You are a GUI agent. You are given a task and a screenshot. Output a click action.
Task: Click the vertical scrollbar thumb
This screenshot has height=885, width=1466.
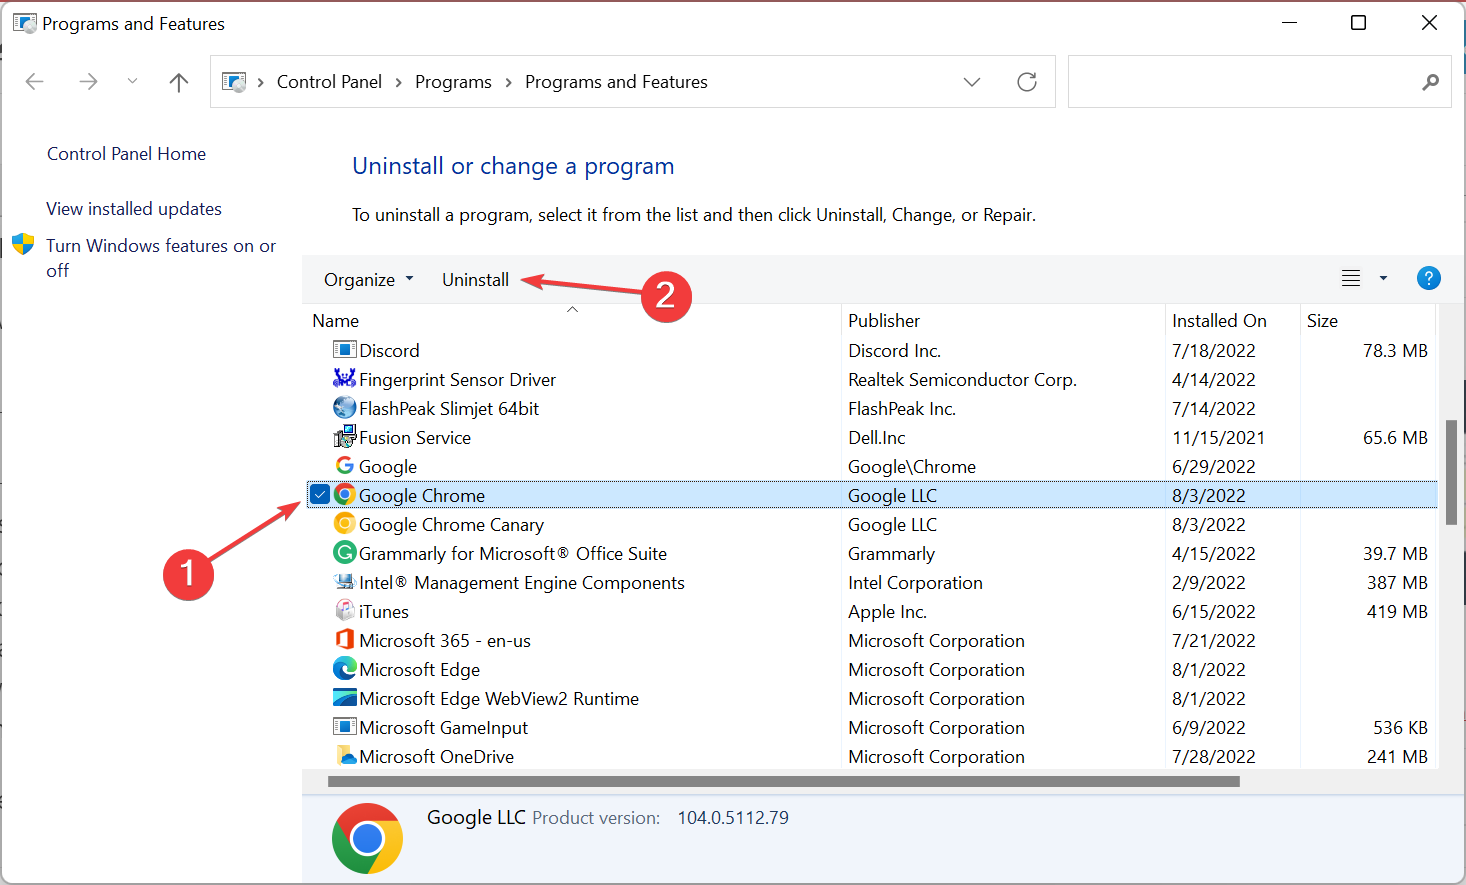click(1451, 472)
